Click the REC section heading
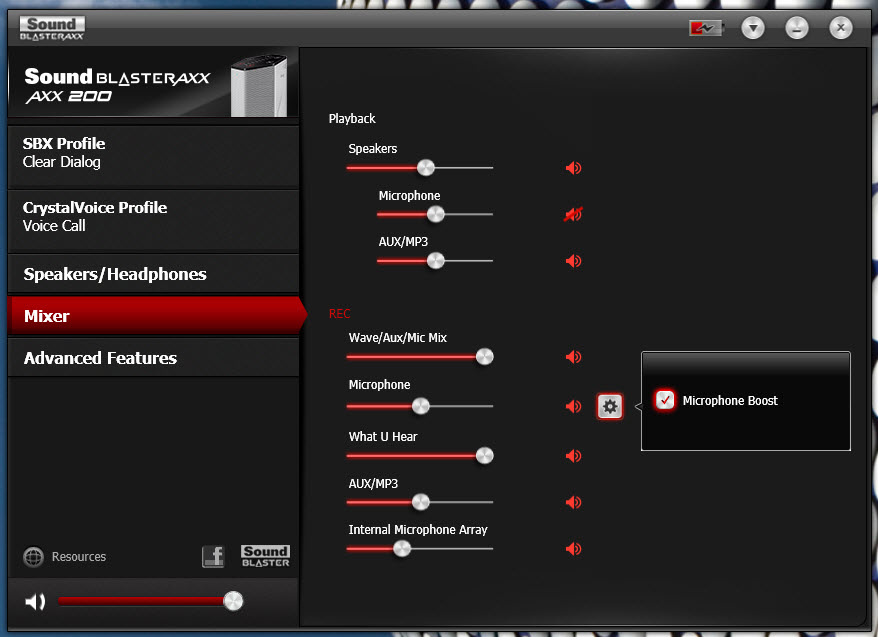This screenshot has height=637, width=878. pos(339,313)
